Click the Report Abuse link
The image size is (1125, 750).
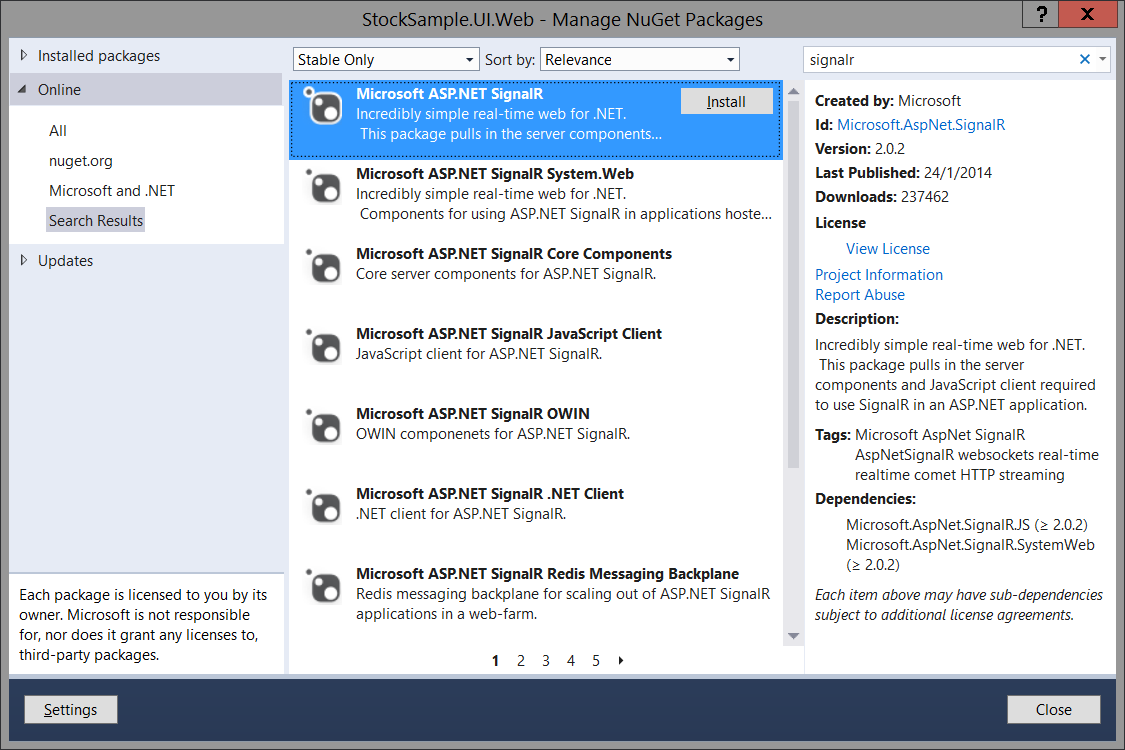(x=859, y=294)
